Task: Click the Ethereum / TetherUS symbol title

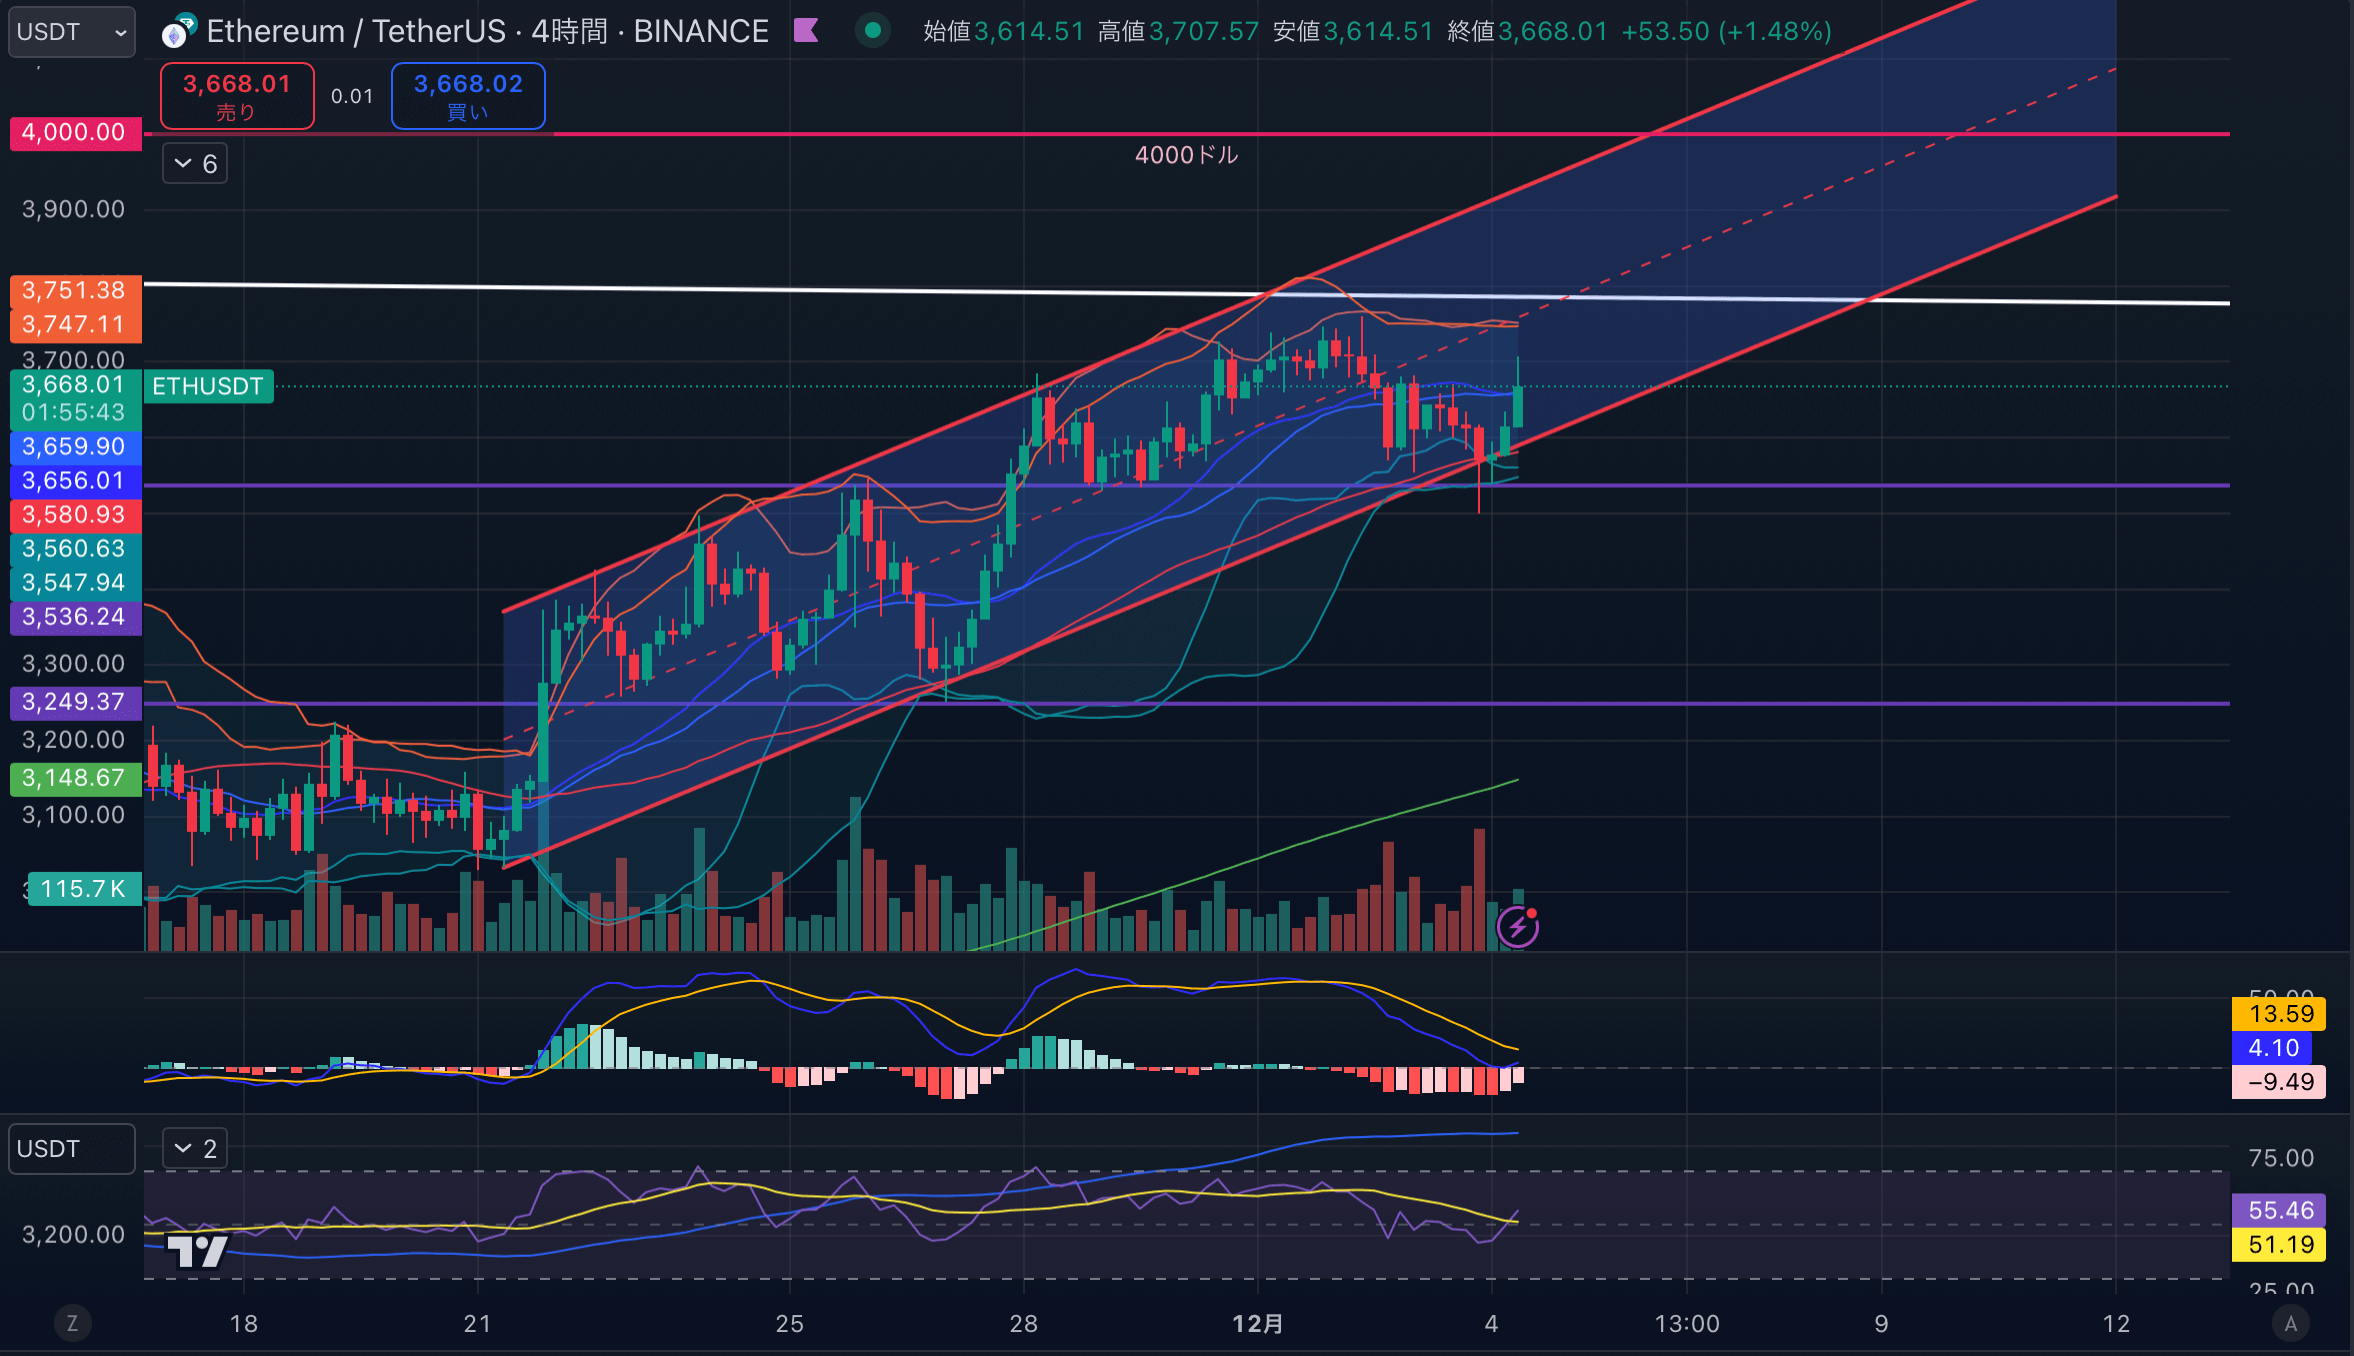Action: (x=356, y=31)
